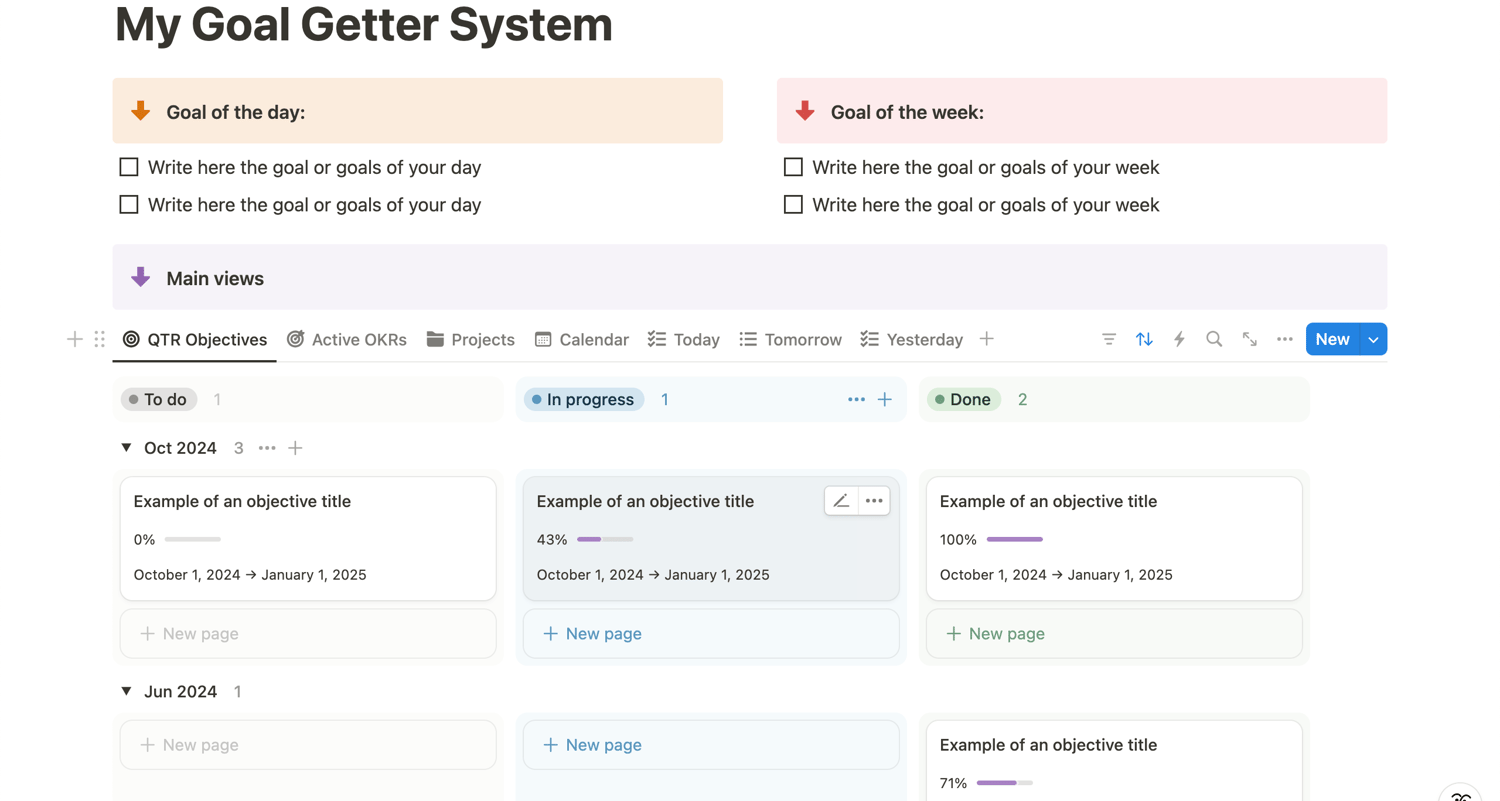
Task: Click the Goal of the day heading
Action: (x=236, y=112)
